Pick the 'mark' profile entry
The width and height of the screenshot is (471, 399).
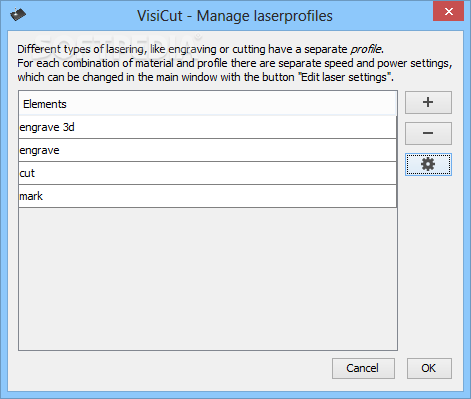[x=208, y=196]
